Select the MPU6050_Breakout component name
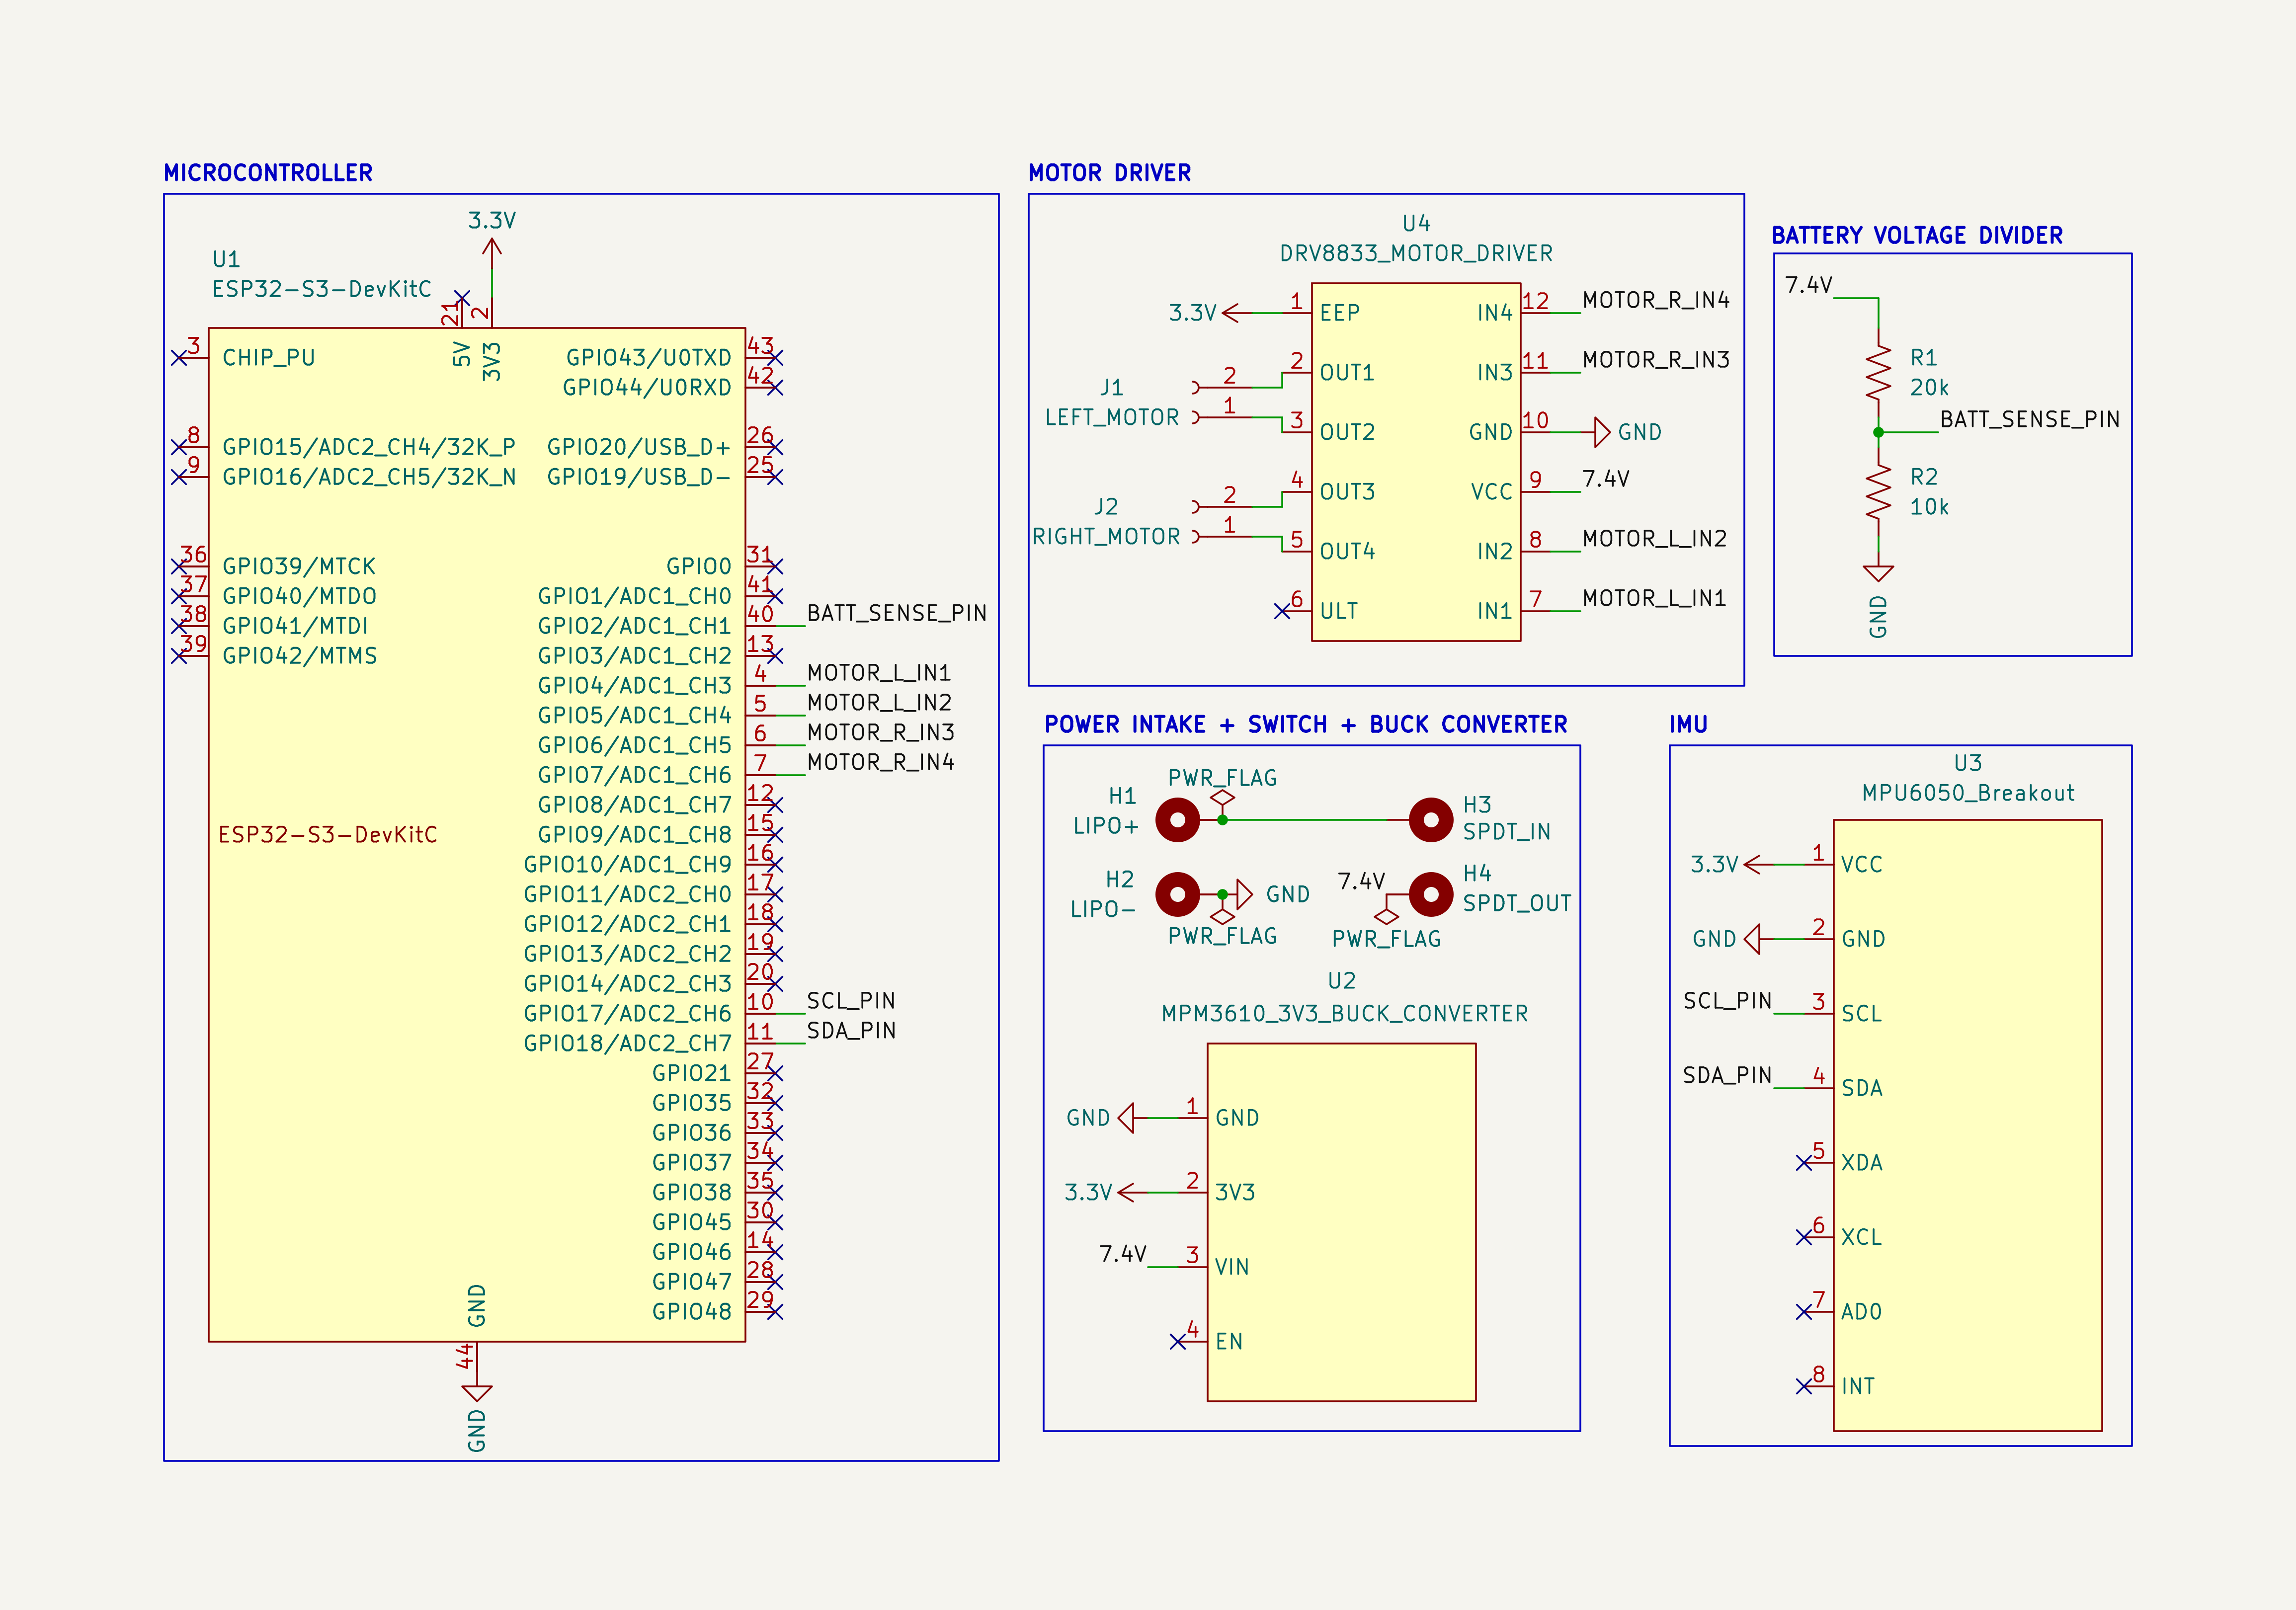The width and height of the screenshot is (2296, 1610). 1967,793
